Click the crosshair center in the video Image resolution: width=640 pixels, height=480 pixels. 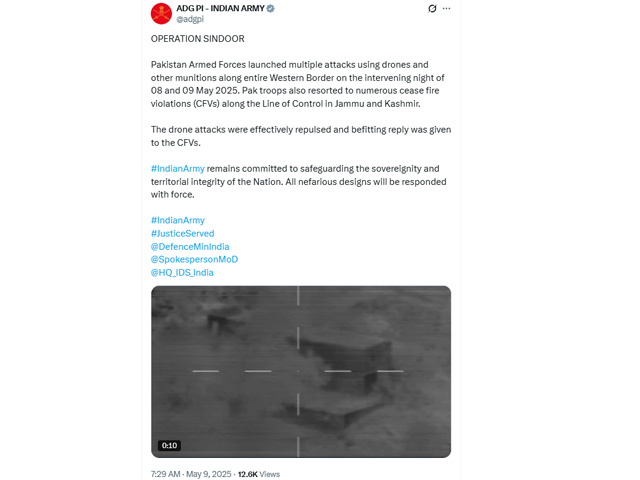click(298, 371)
